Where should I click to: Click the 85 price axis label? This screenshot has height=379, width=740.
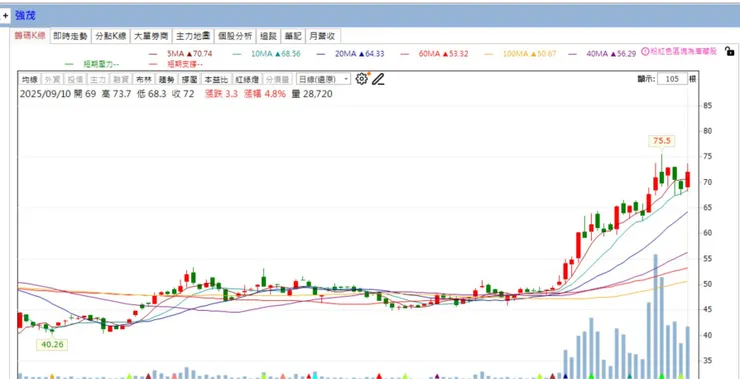707,106
